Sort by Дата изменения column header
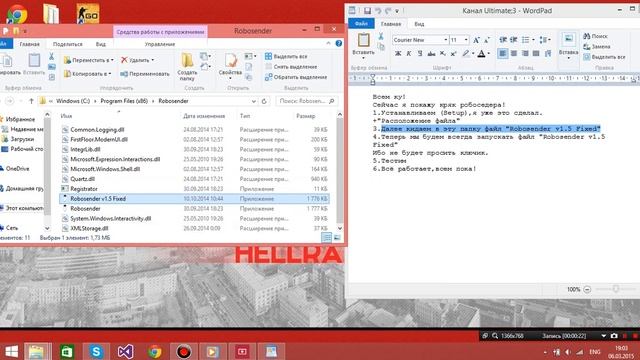Image resolution: width=640 pixels, height=360 pixels. click(204, 116)
